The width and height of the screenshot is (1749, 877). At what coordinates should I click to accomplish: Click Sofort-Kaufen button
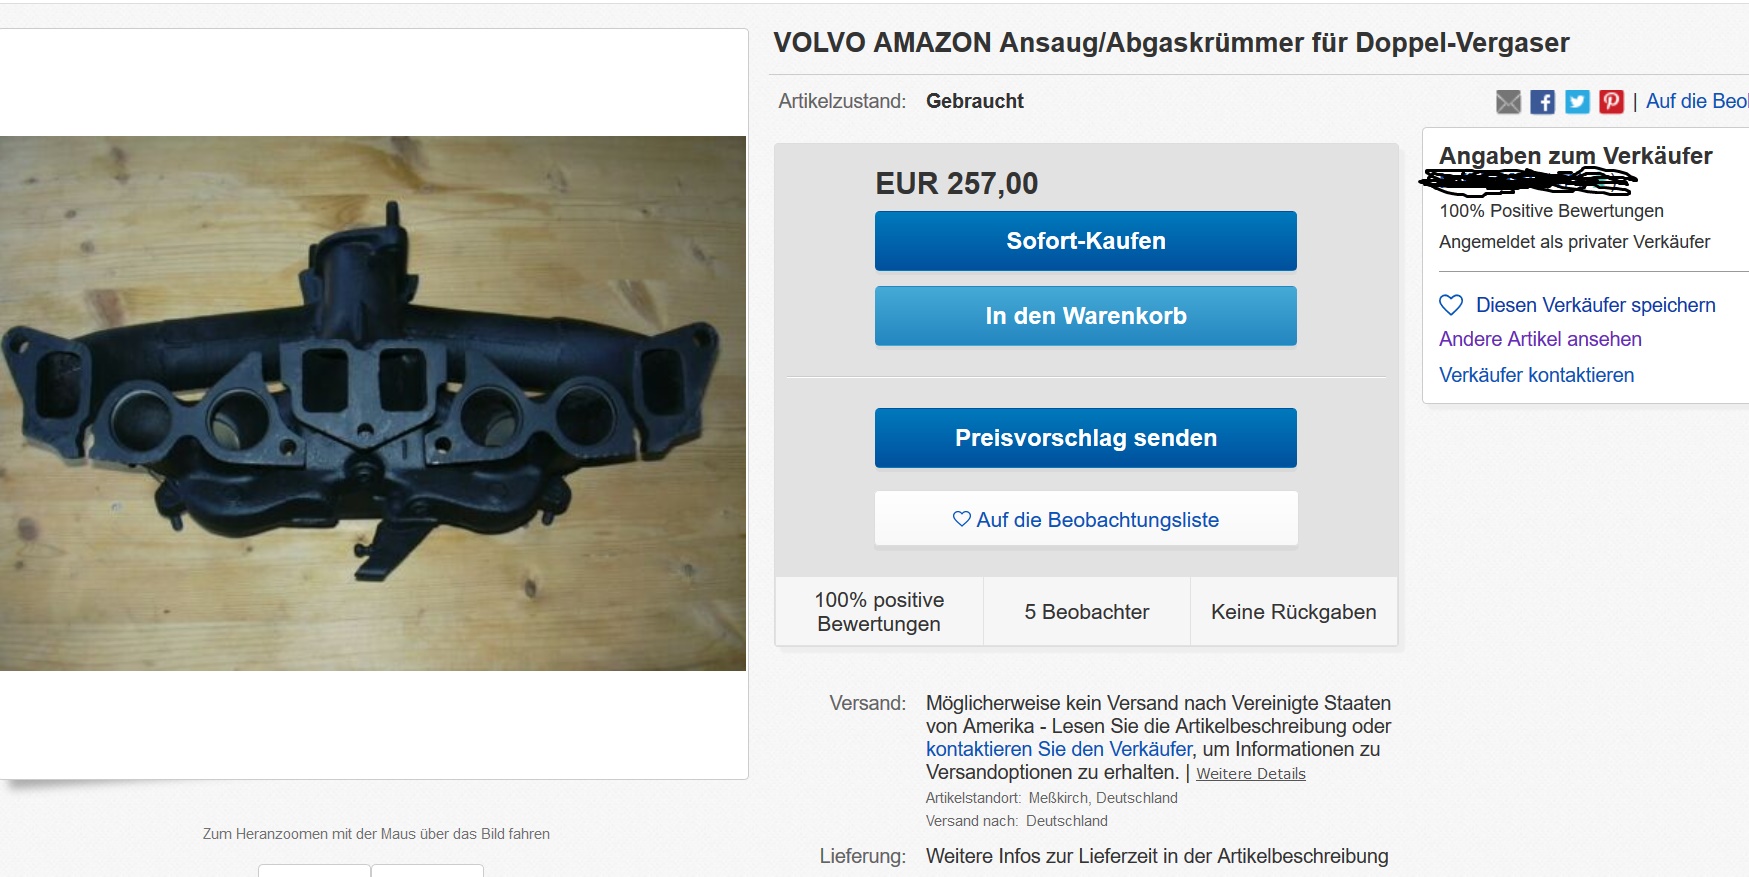pyautogui.click(x=1085, y=241)
